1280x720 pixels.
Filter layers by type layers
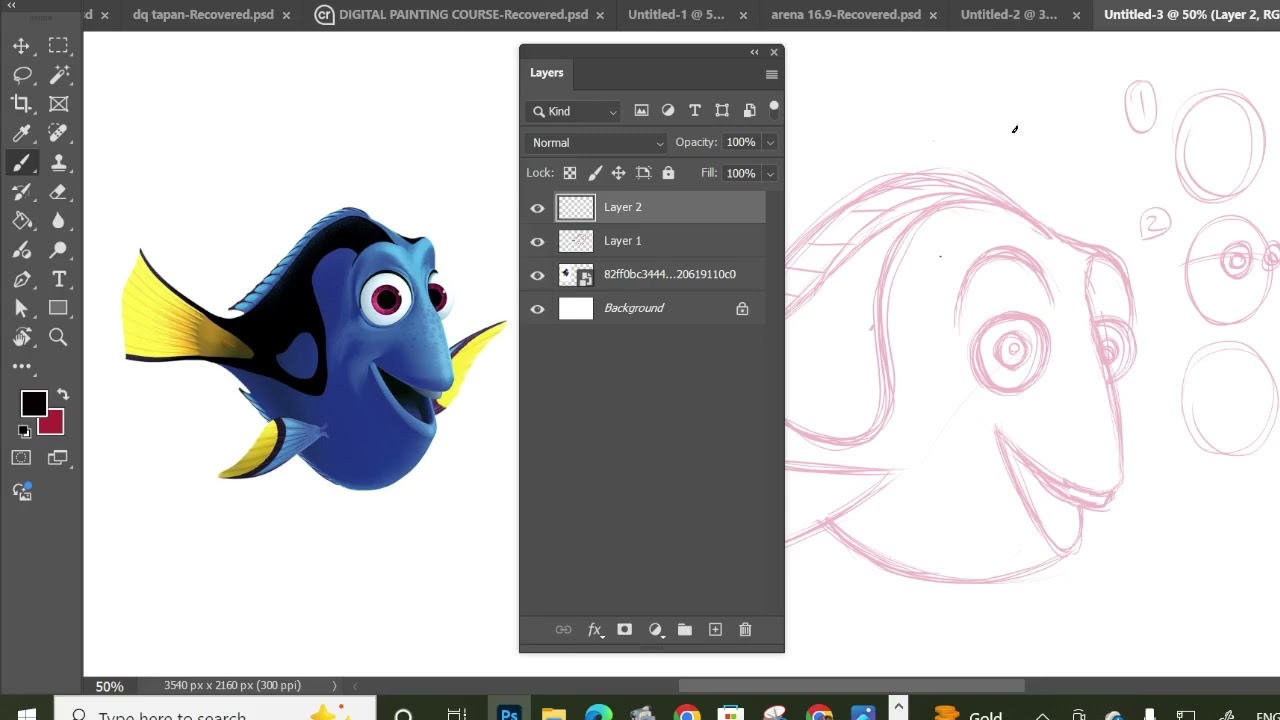pos(695,111)
